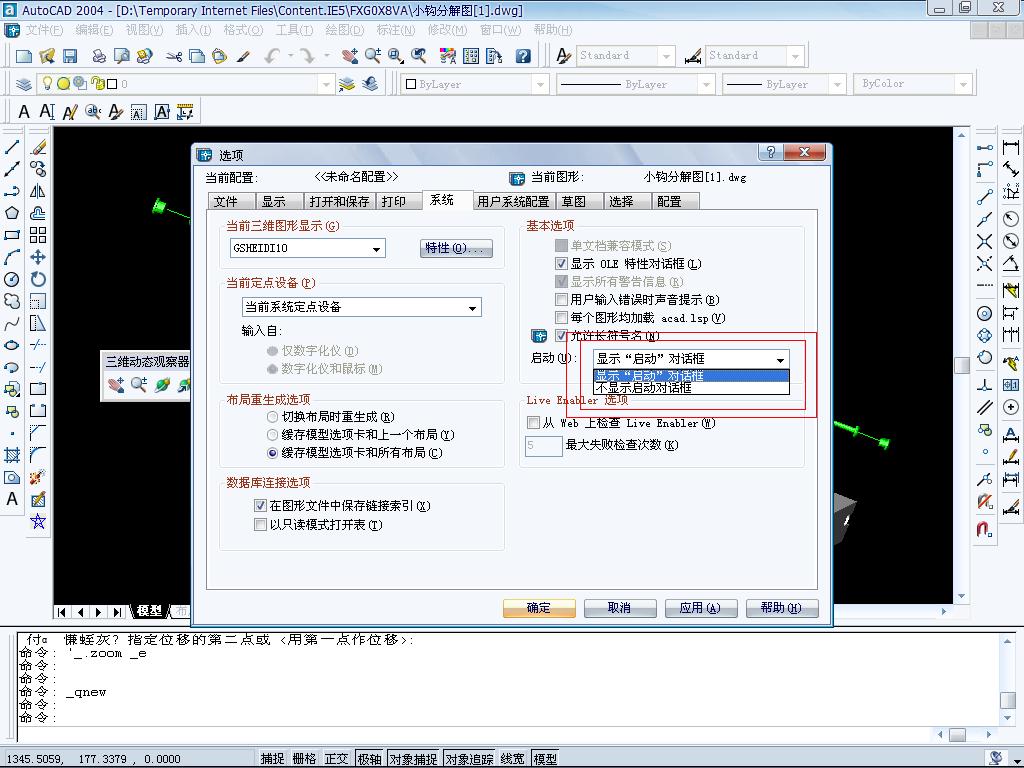Click the Plot printer icon

[99, 56]
